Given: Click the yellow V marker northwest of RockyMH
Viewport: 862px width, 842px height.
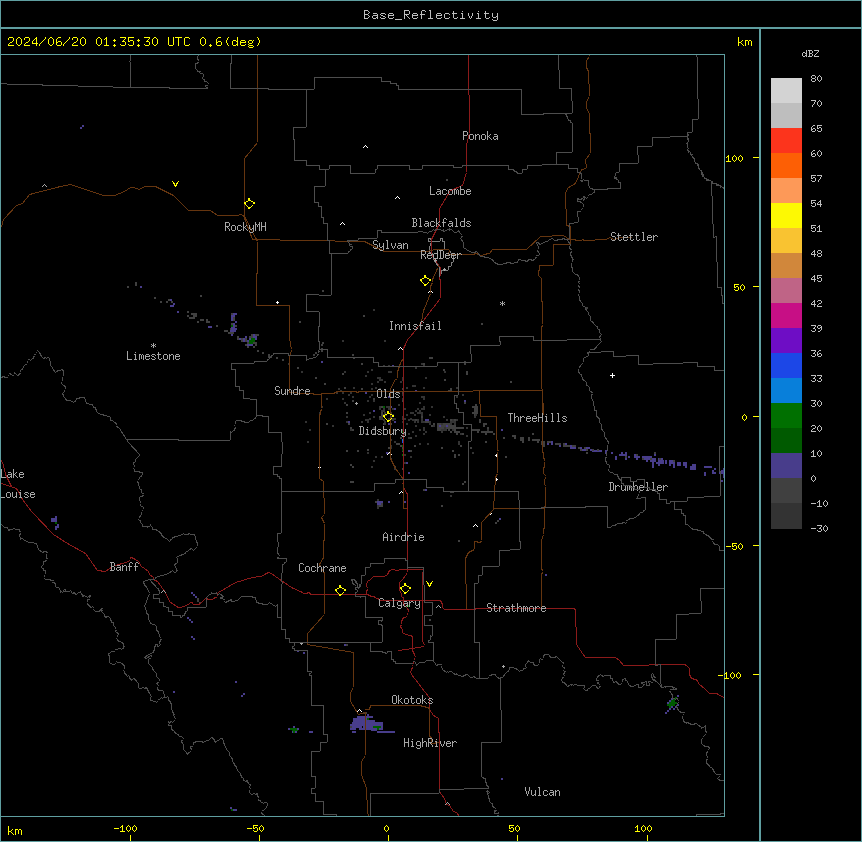Looking at the screenshot, I should [x=175, y=184].
